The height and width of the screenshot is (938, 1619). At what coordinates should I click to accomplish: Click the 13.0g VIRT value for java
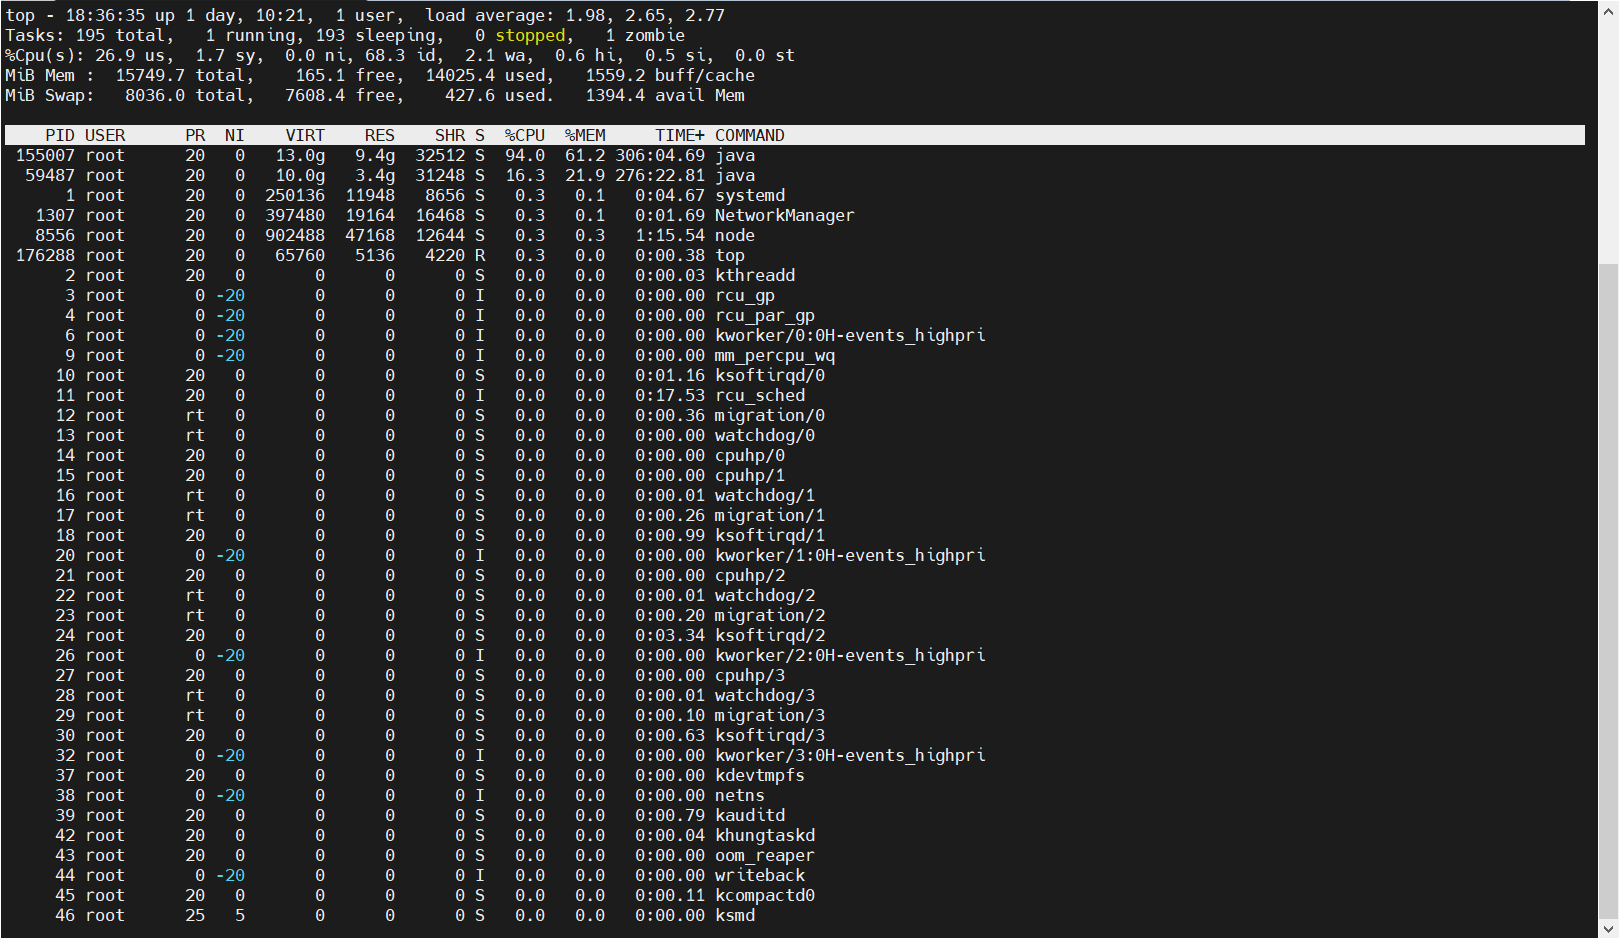(300, 155)
